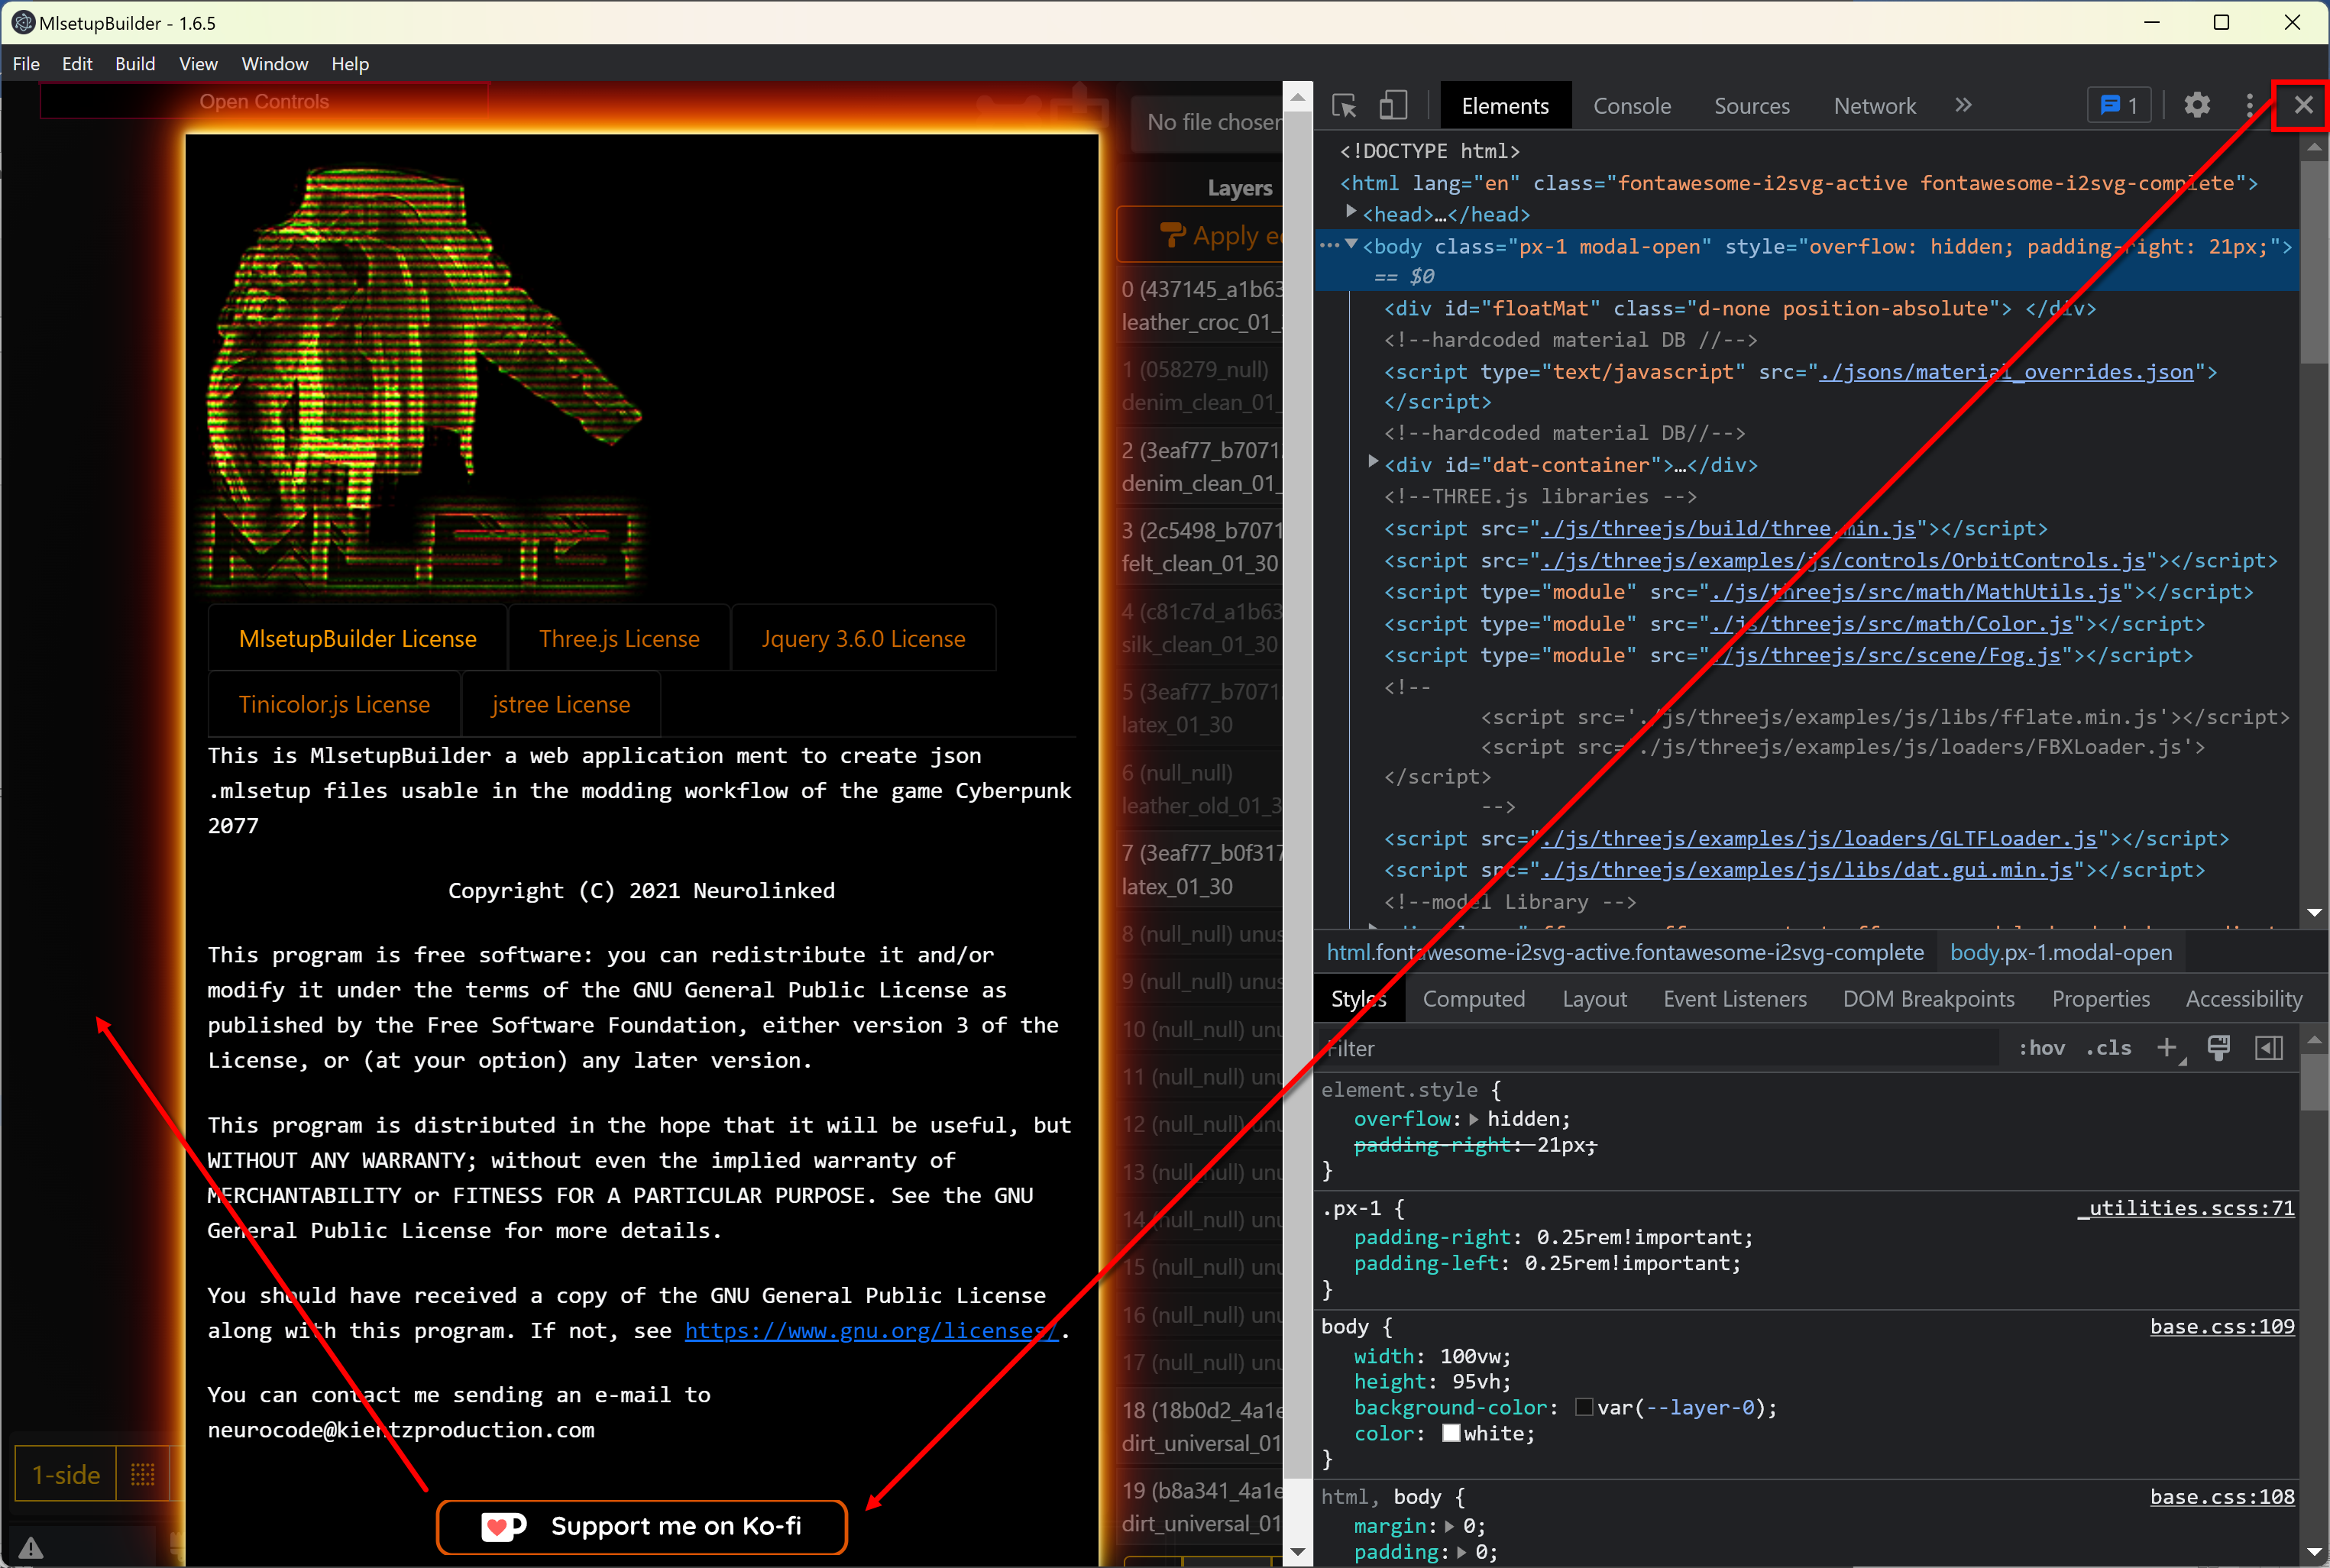Open the white color swatch picker
Image resolution: width=2330 pixels, height=1568 pixels.
tap(1451, 1433)
